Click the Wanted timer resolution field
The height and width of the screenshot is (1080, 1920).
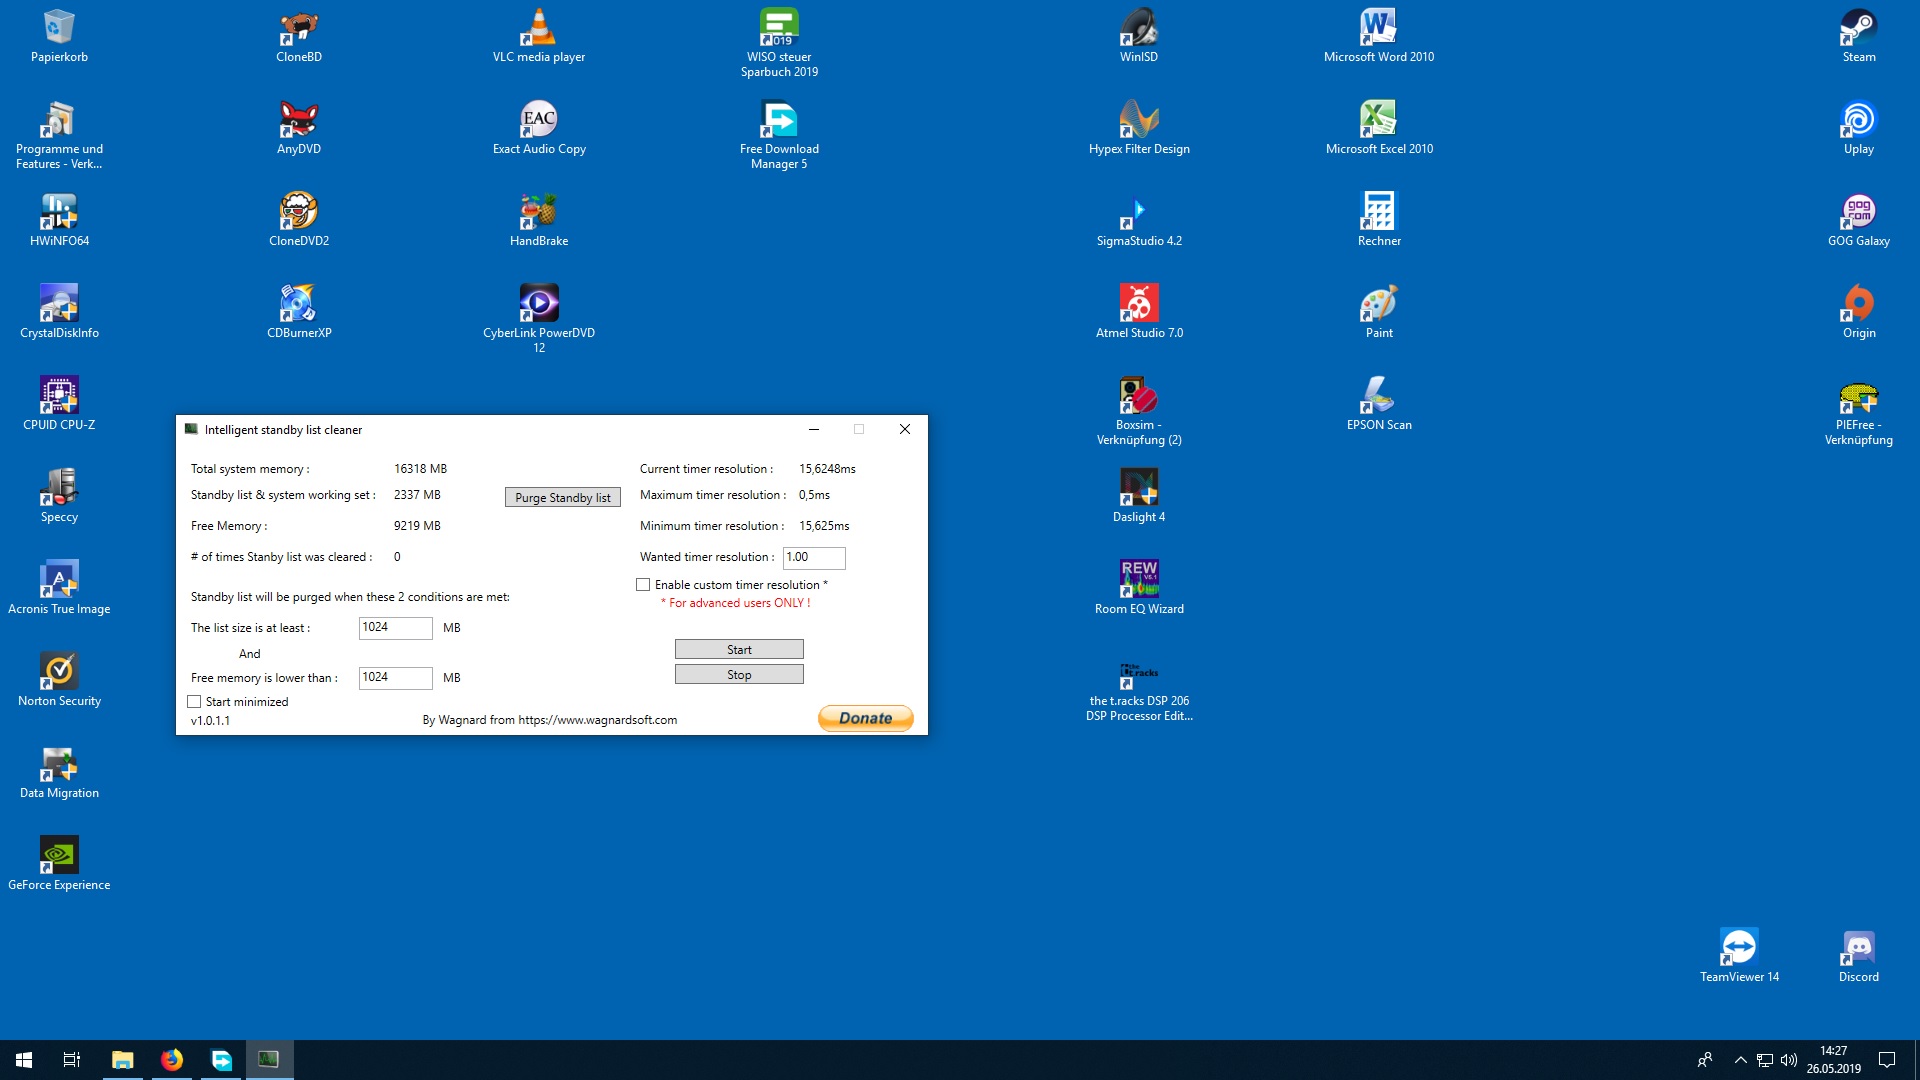coord(813,558)
